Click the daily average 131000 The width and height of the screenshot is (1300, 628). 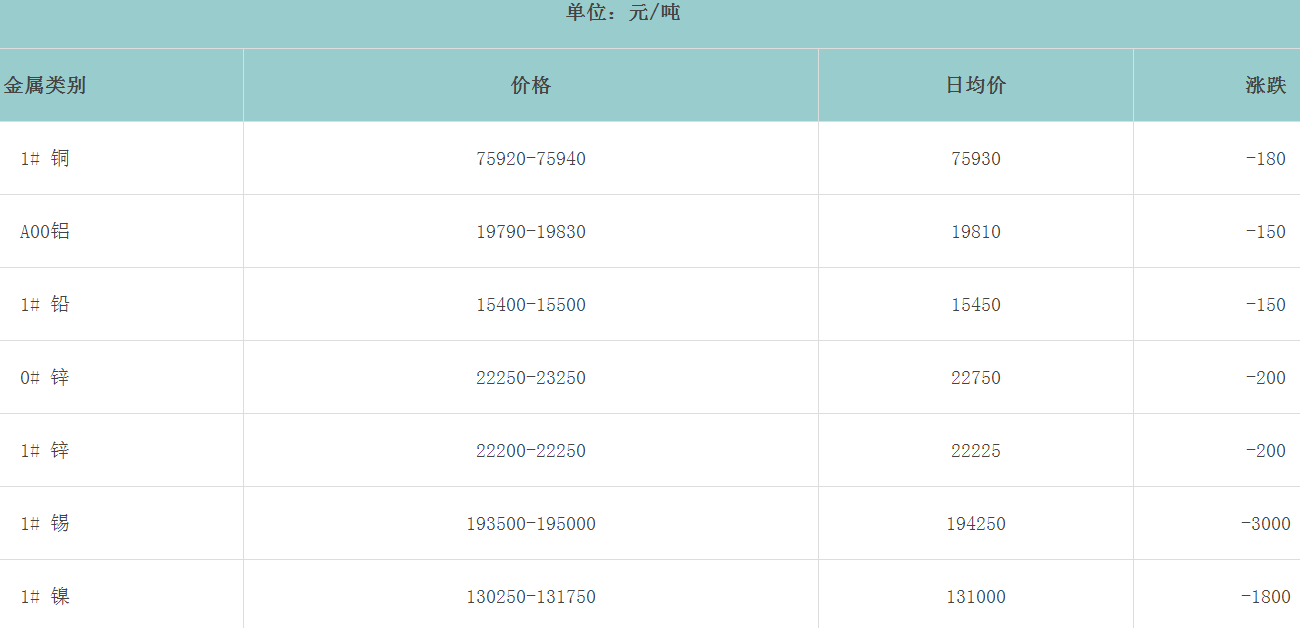[976, 596]
